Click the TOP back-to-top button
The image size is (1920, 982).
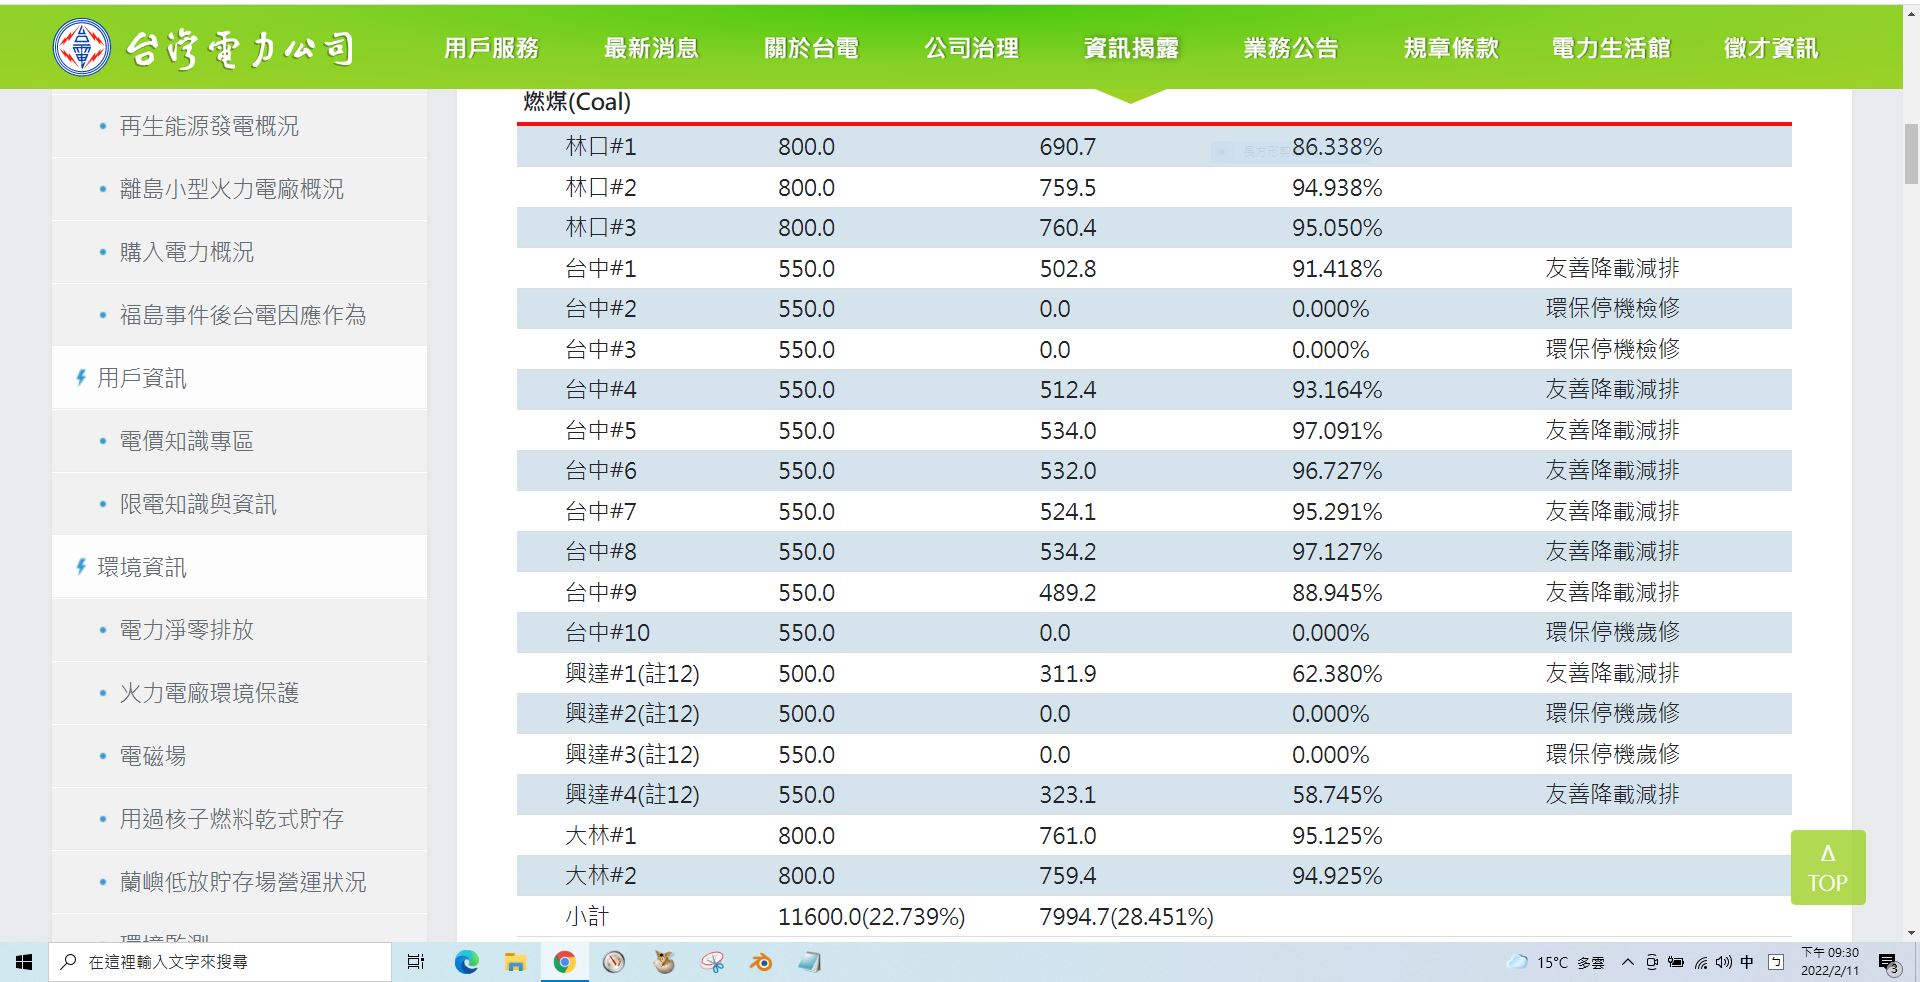coord(1828,867)
